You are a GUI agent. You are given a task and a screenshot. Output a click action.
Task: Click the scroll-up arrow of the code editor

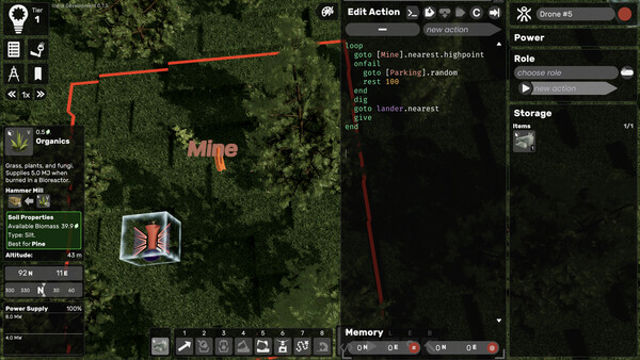pos(499,44)
